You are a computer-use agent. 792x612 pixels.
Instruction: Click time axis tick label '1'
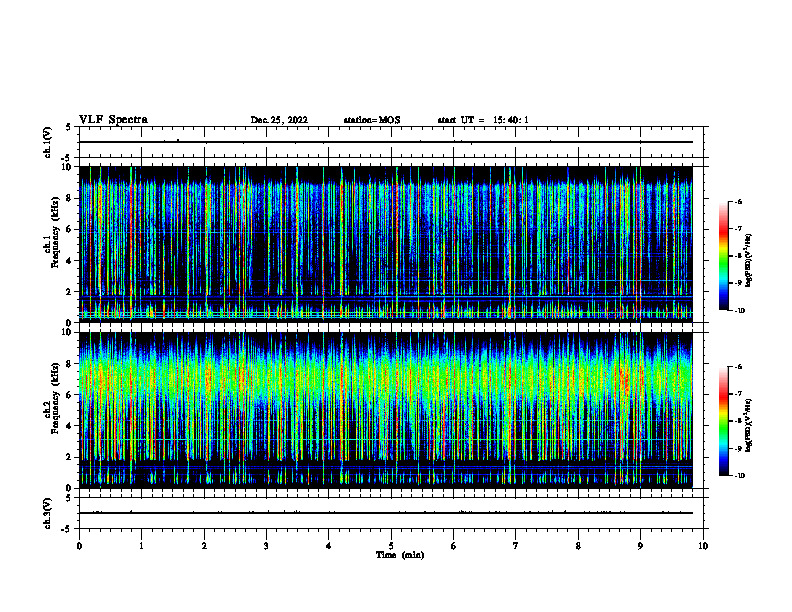141,546
